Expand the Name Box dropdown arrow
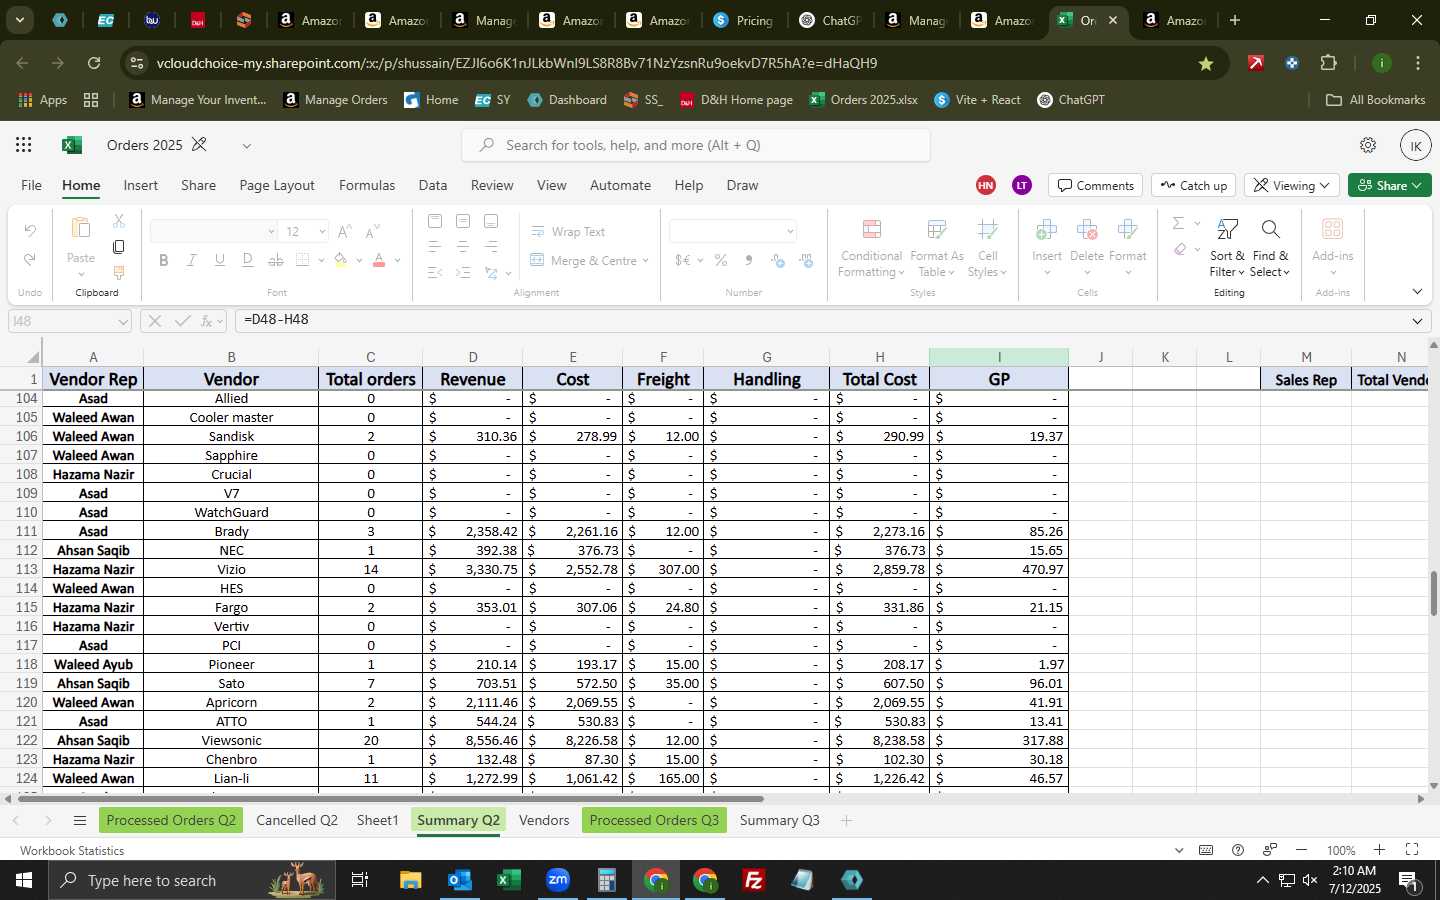1440x900 pixels. click(x=123, y=321)
